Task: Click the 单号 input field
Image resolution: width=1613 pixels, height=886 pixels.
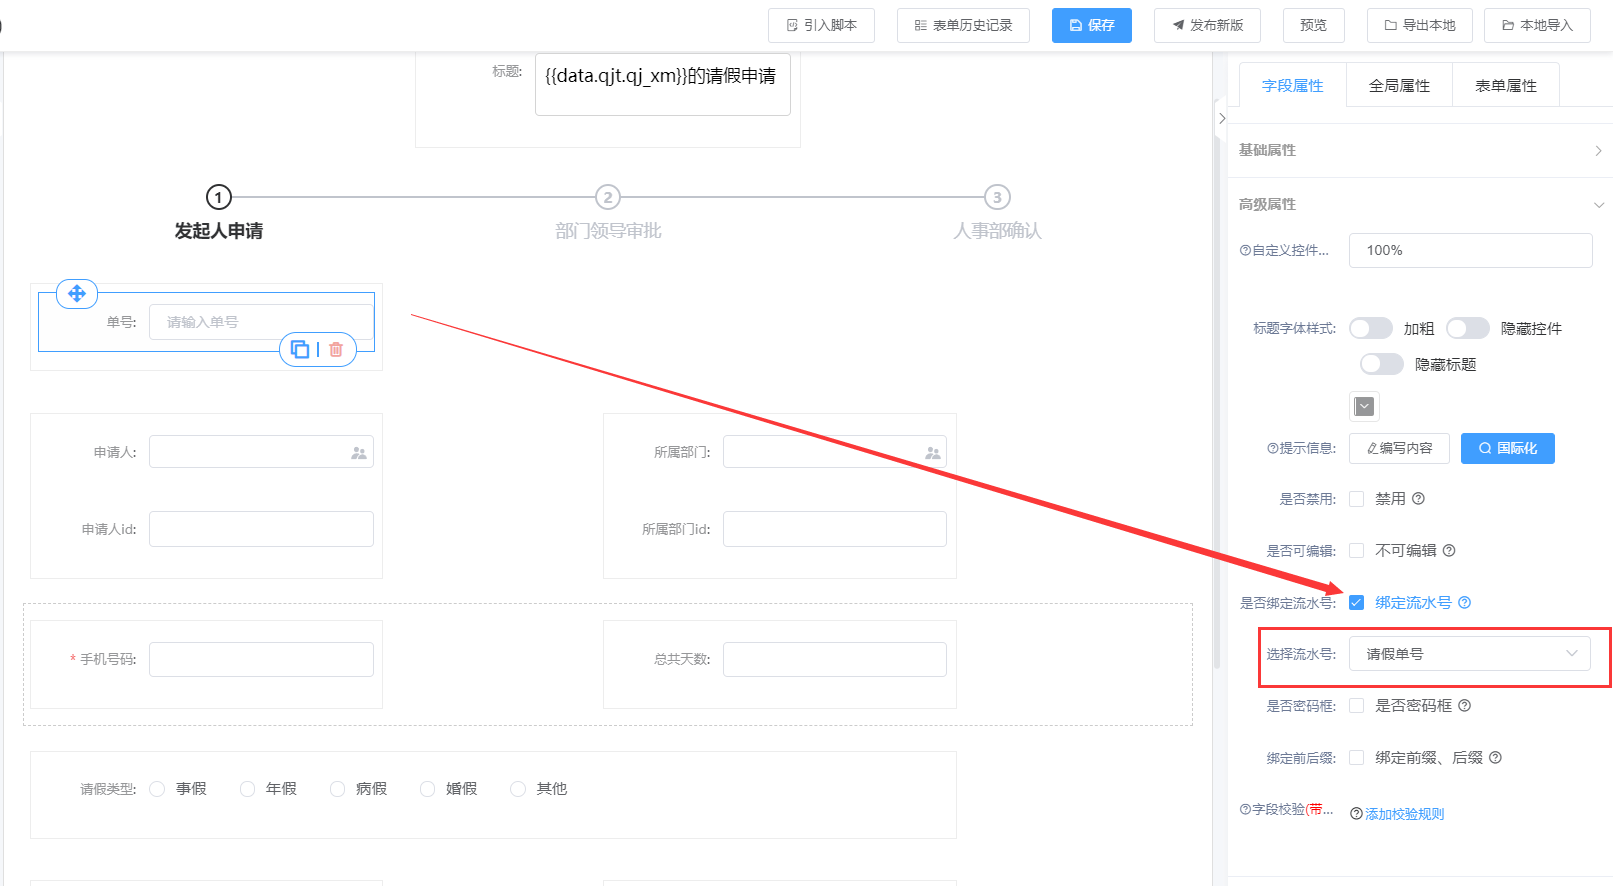Action: tap(262, 322)
